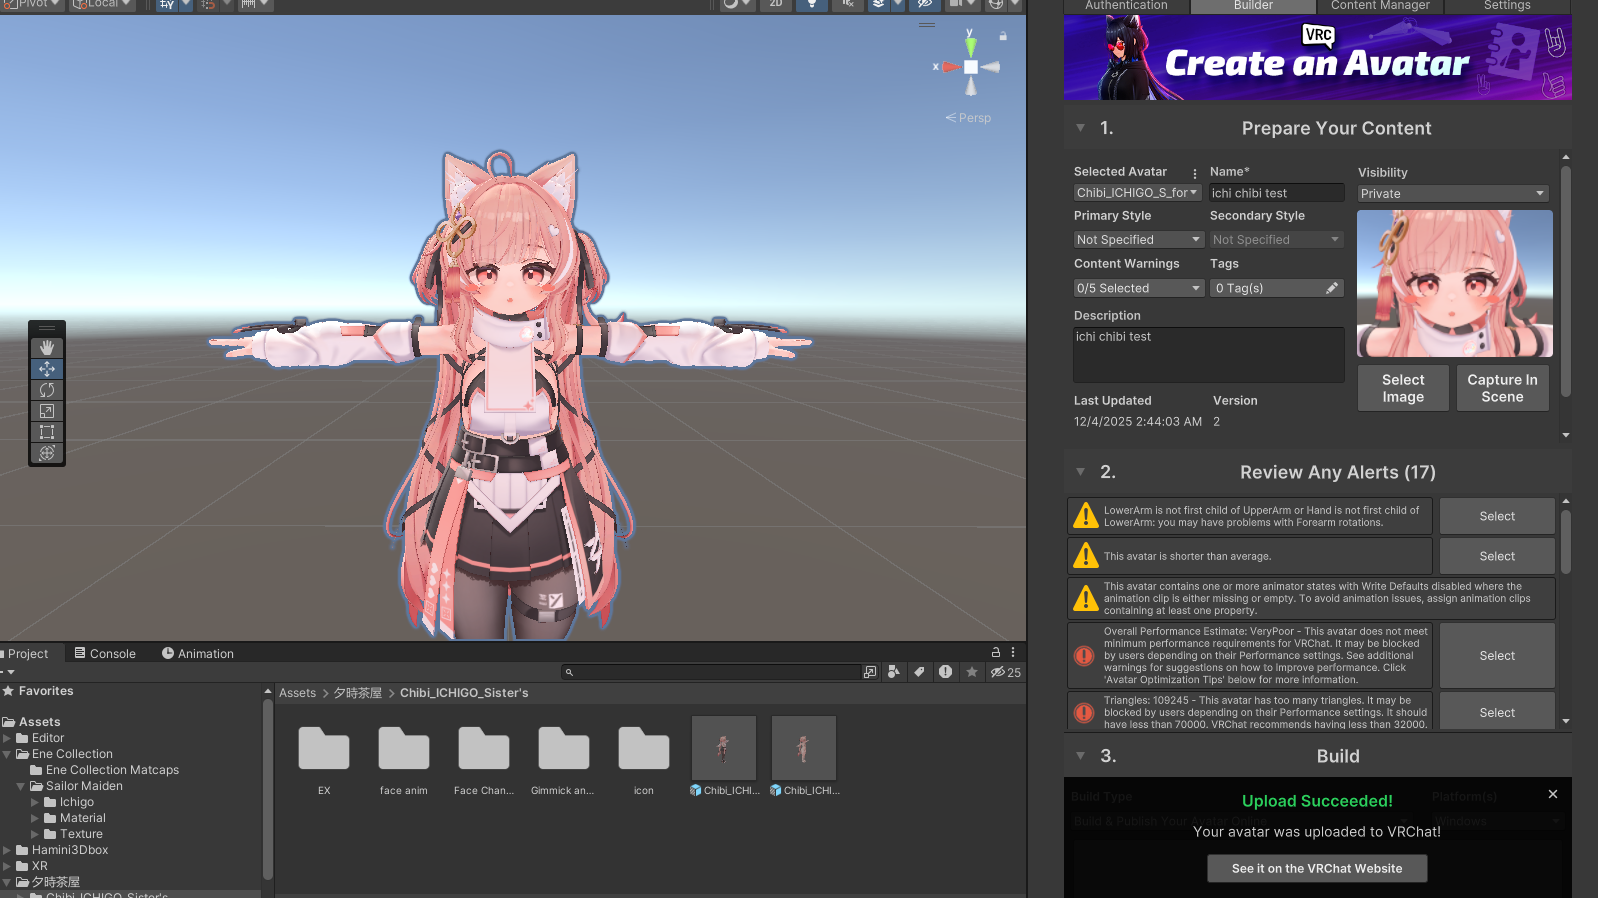
Task: Select the Move tool in scene overlay
Action: (47, 369)
